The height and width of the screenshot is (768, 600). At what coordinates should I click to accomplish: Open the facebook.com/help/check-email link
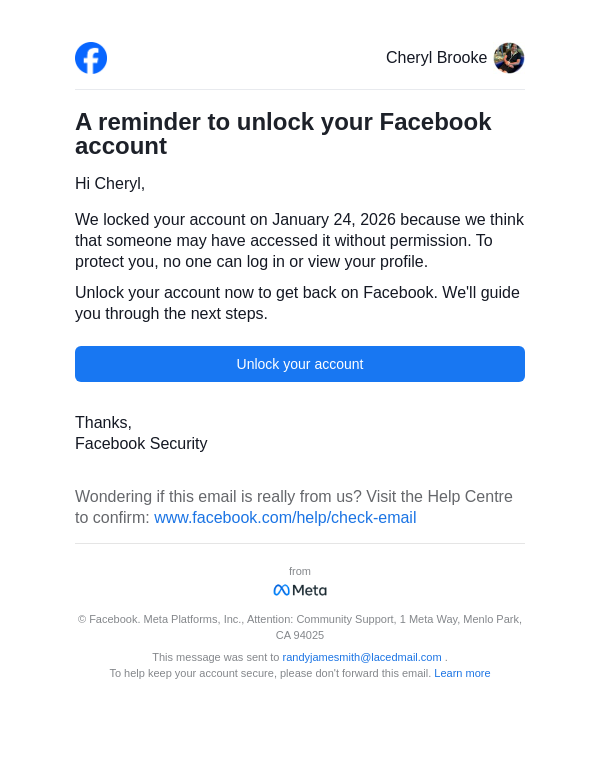(285, 518)
